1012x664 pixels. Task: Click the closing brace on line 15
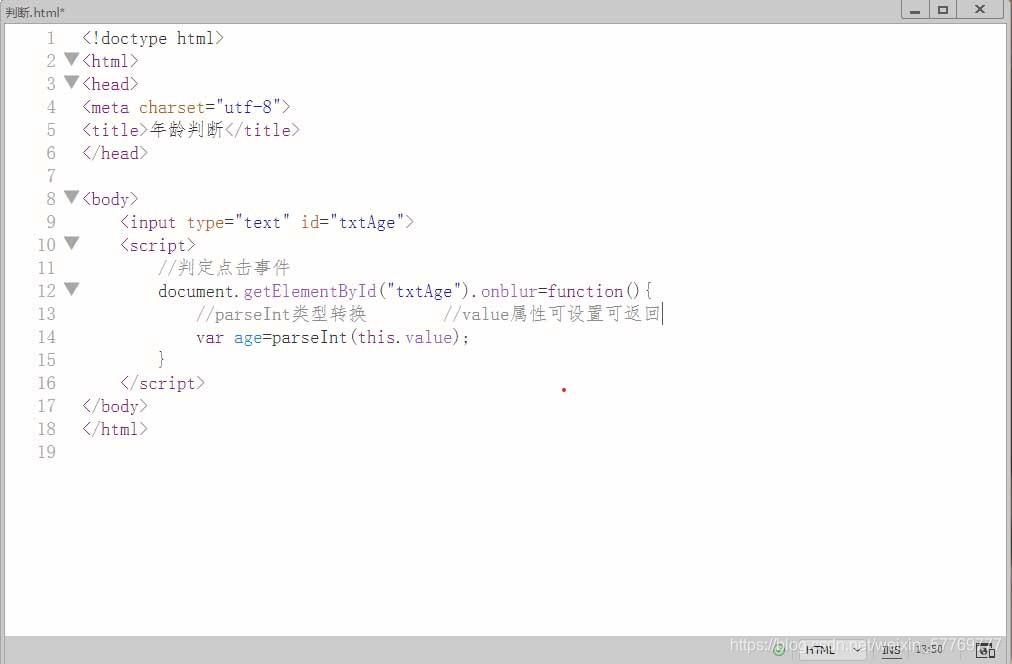pyautogui.click(x=161, y=359)
